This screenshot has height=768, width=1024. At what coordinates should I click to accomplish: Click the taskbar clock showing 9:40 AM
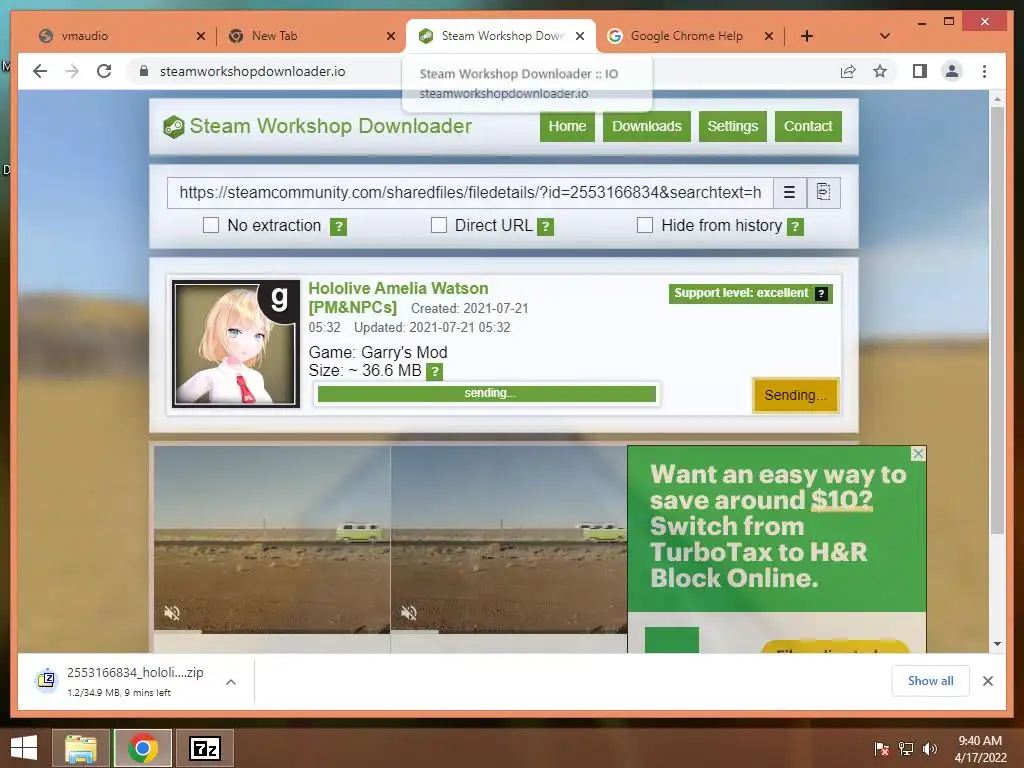pos(980,749)
